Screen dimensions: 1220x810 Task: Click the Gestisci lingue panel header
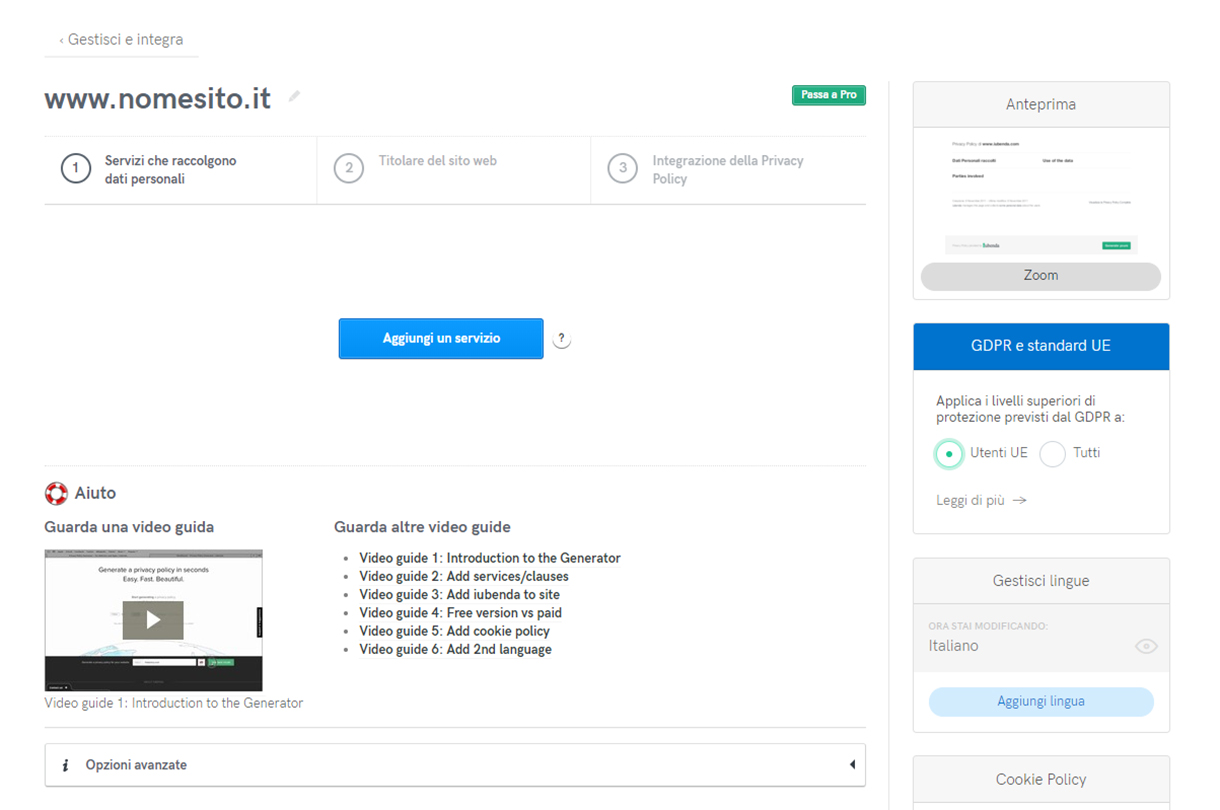pos(1041,581)
